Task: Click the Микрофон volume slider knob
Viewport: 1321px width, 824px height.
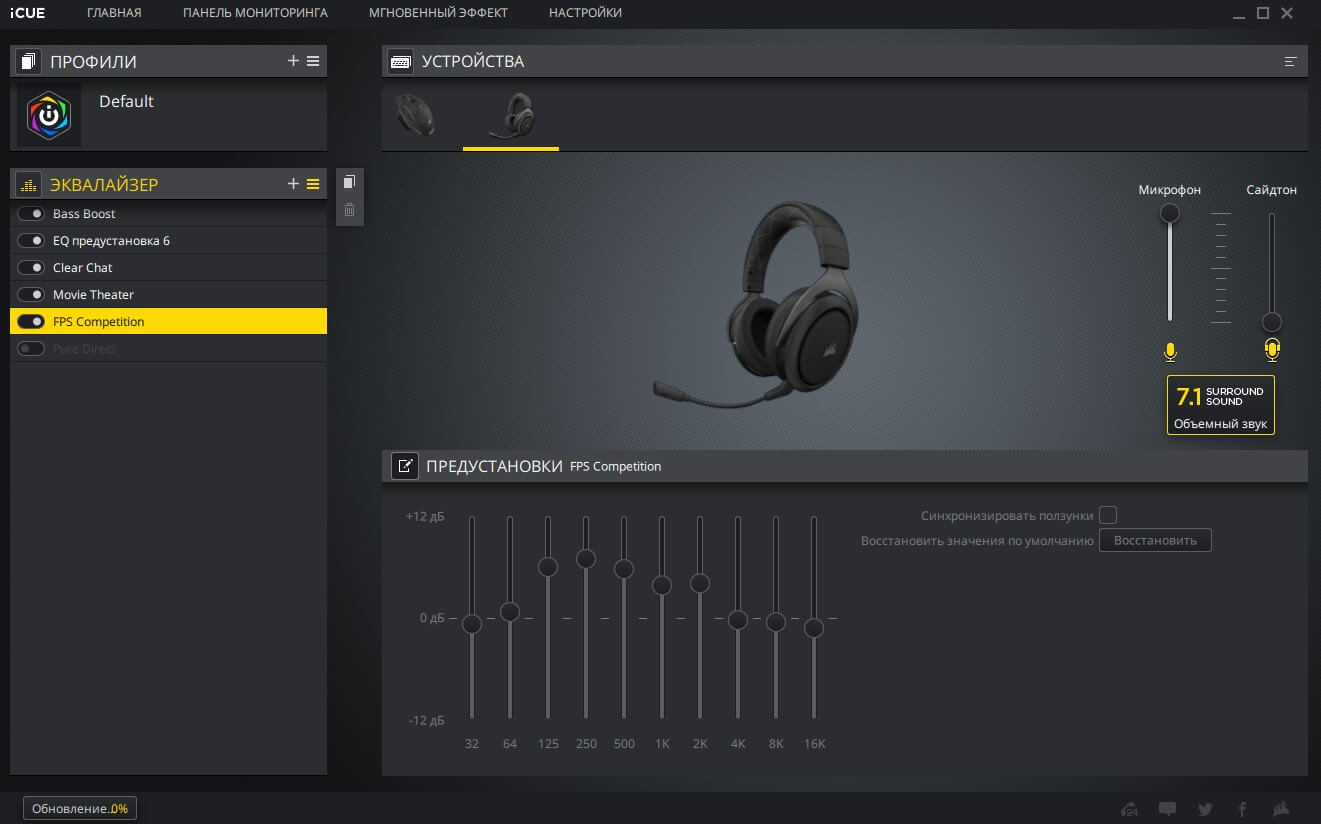Action: point(1170,213)
